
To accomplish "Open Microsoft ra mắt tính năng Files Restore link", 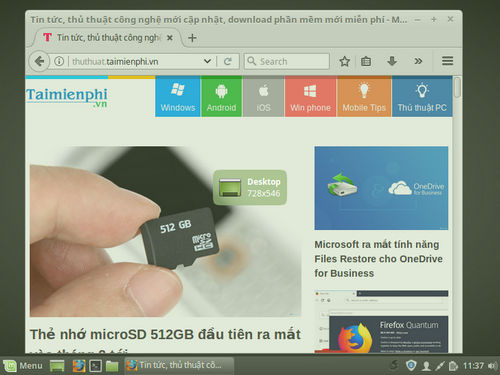I will pos(378,259).
